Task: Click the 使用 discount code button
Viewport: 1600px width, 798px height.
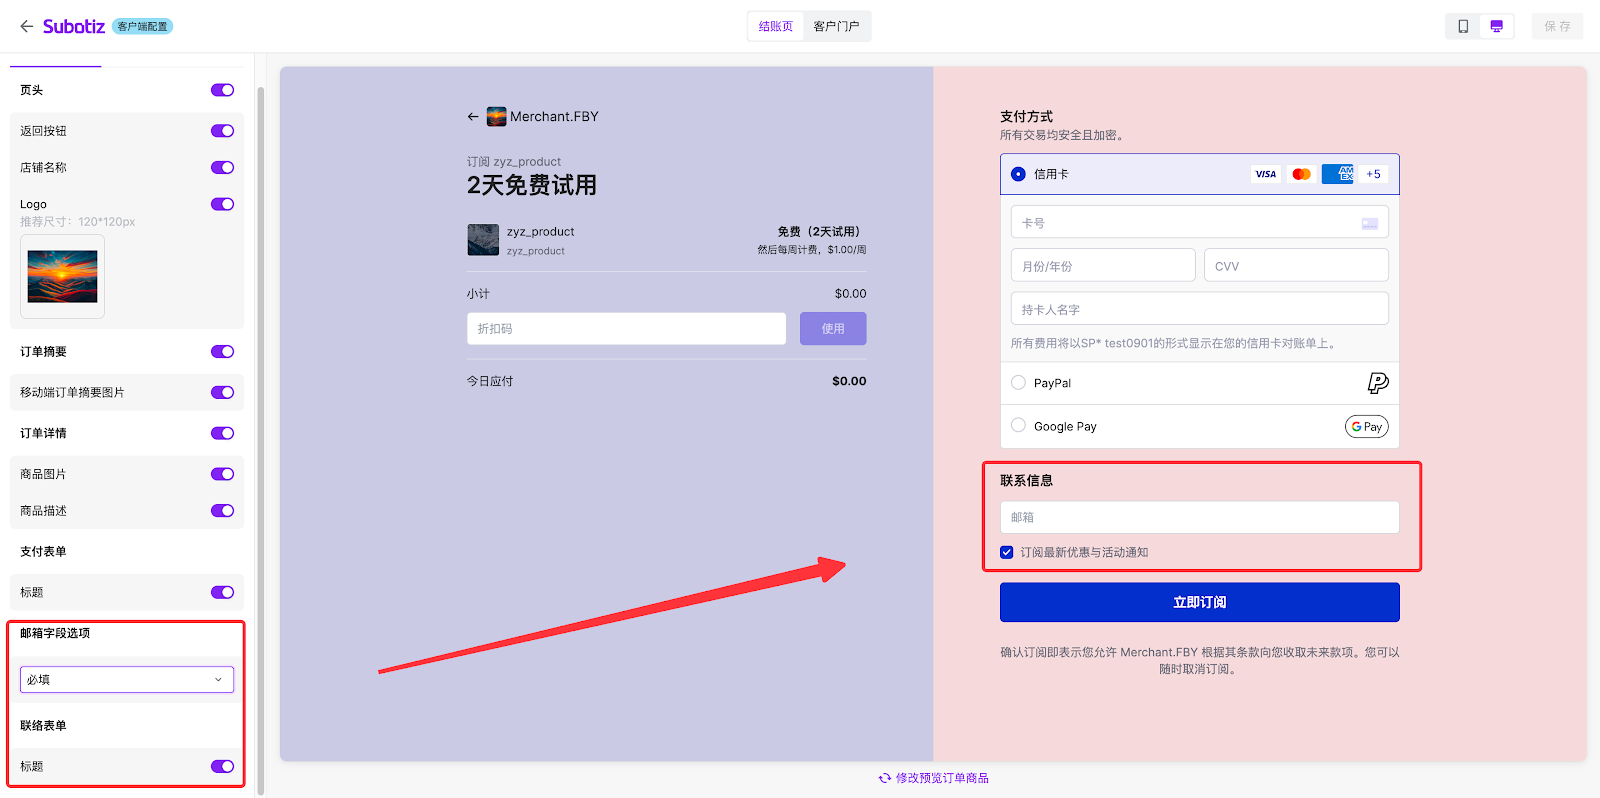Action: pyautogui.click(x=832, y=329)
